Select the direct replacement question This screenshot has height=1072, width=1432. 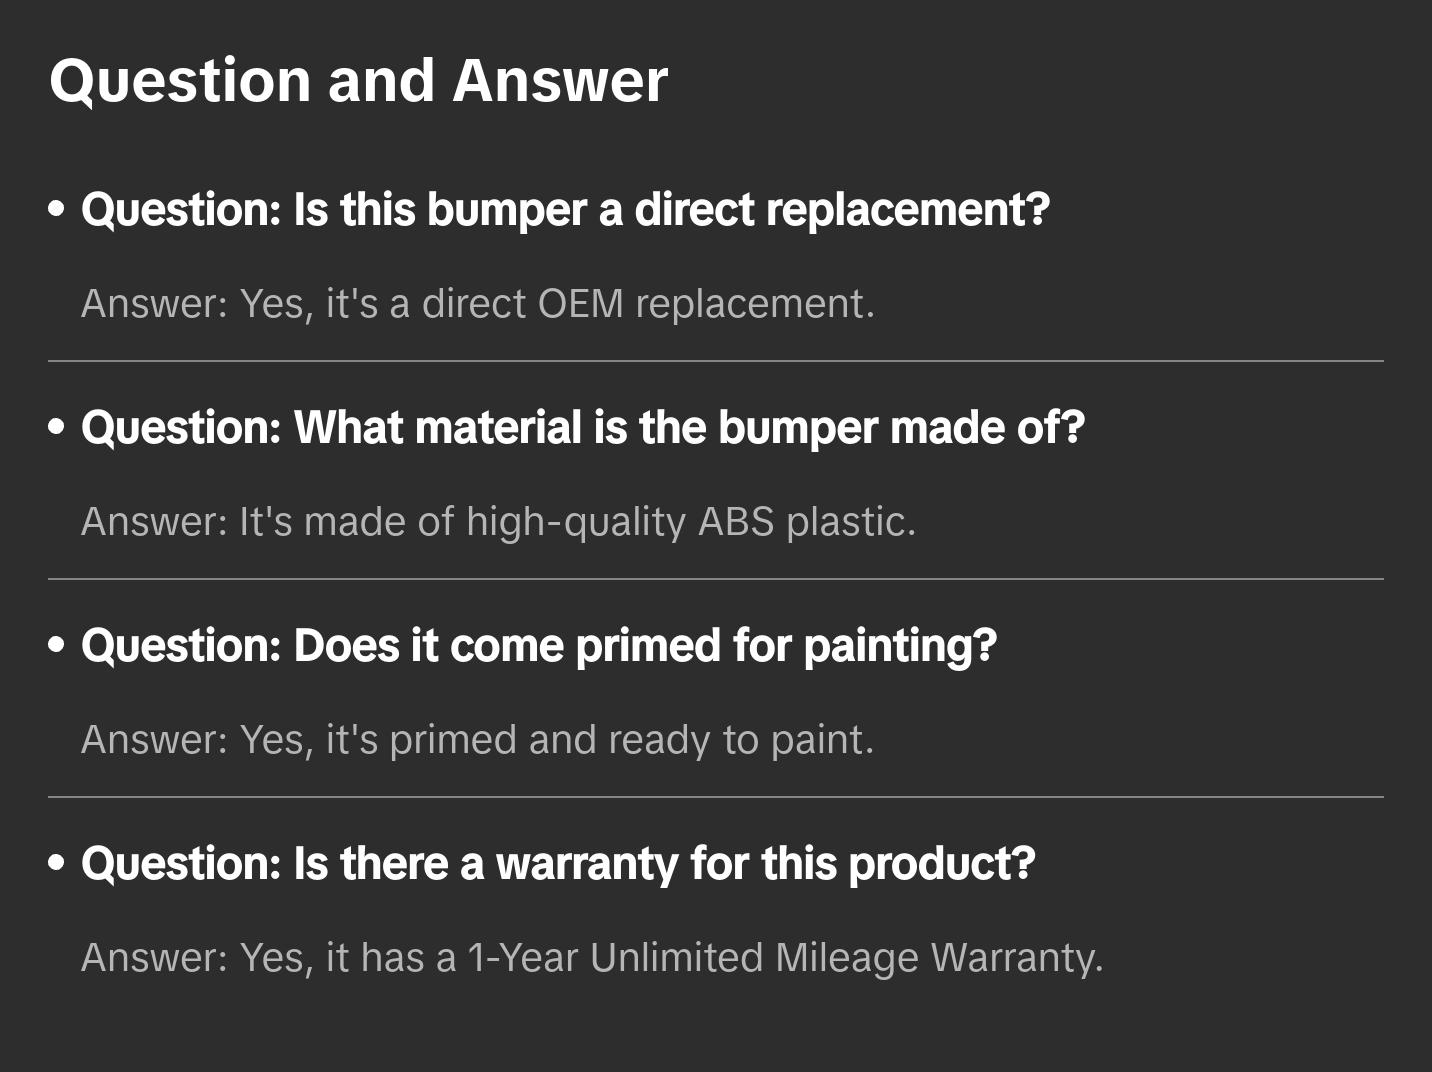tap(565, 210)
